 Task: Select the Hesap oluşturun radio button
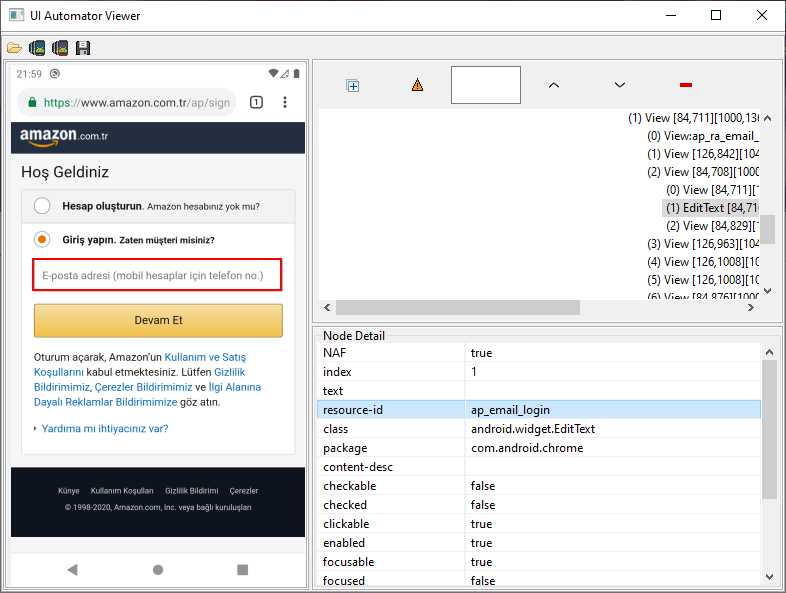tap(42, 206)
